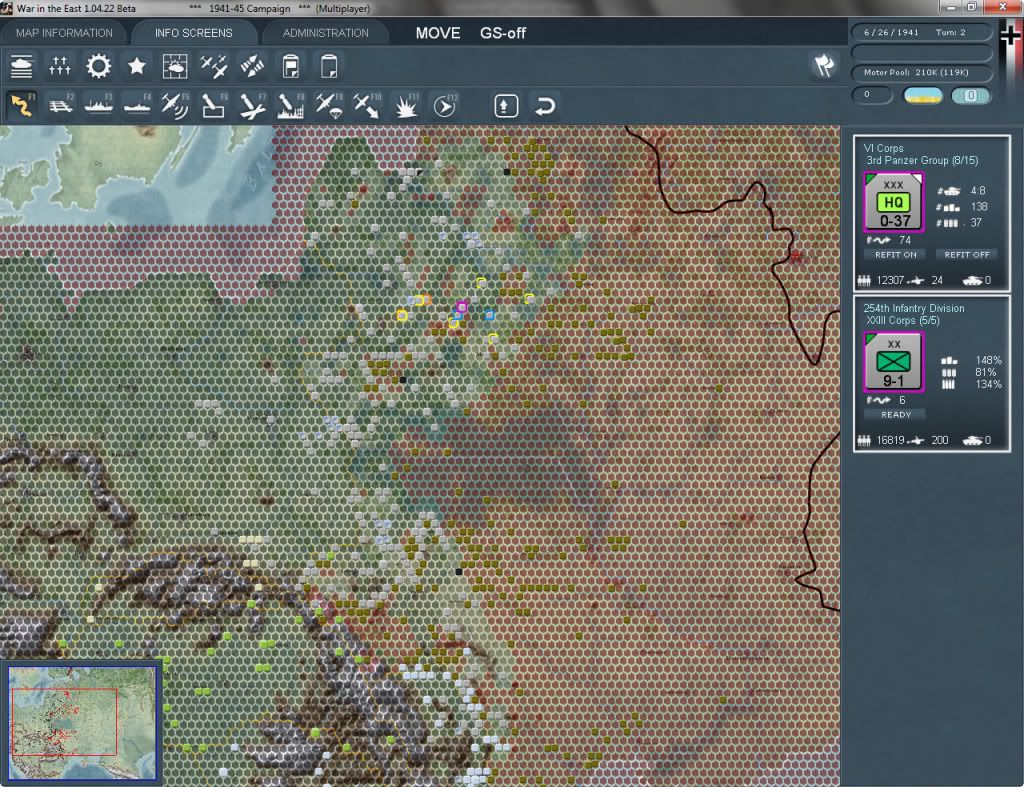Select the Air recon mode (F5) icon
Screen dimensions: 1024x787
175,105
